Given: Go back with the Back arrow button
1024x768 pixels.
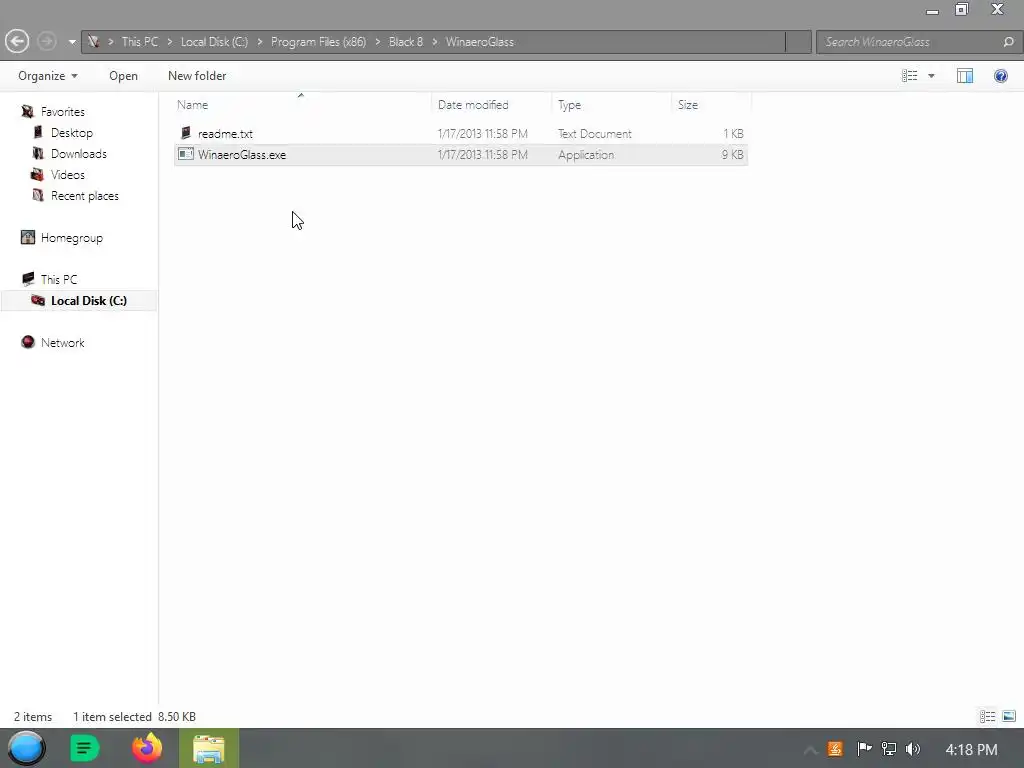Looking at the screenshot, I should tap(17, 42).
